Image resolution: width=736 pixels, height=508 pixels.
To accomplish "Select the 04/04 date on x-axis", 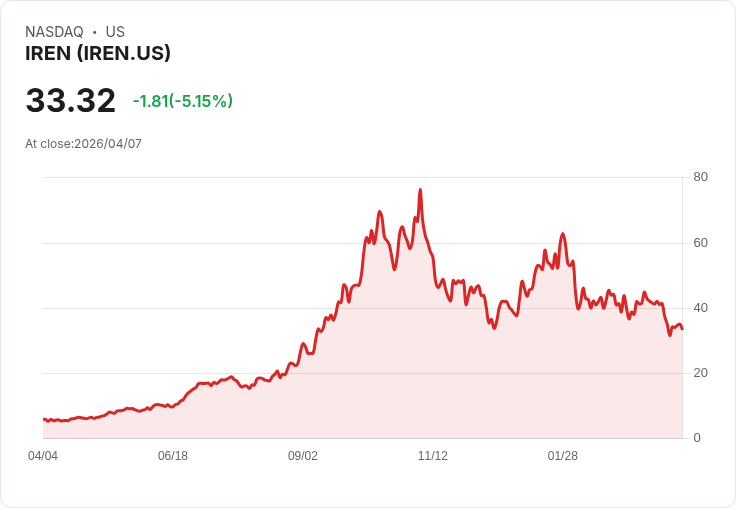I will [x=43, y=456].
